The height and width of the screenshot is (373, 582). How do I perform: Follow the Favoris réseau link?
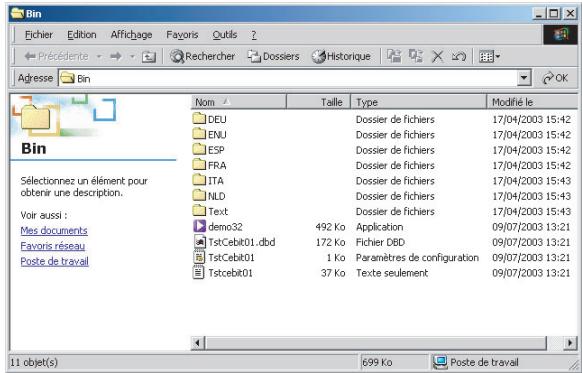(53, 246)
